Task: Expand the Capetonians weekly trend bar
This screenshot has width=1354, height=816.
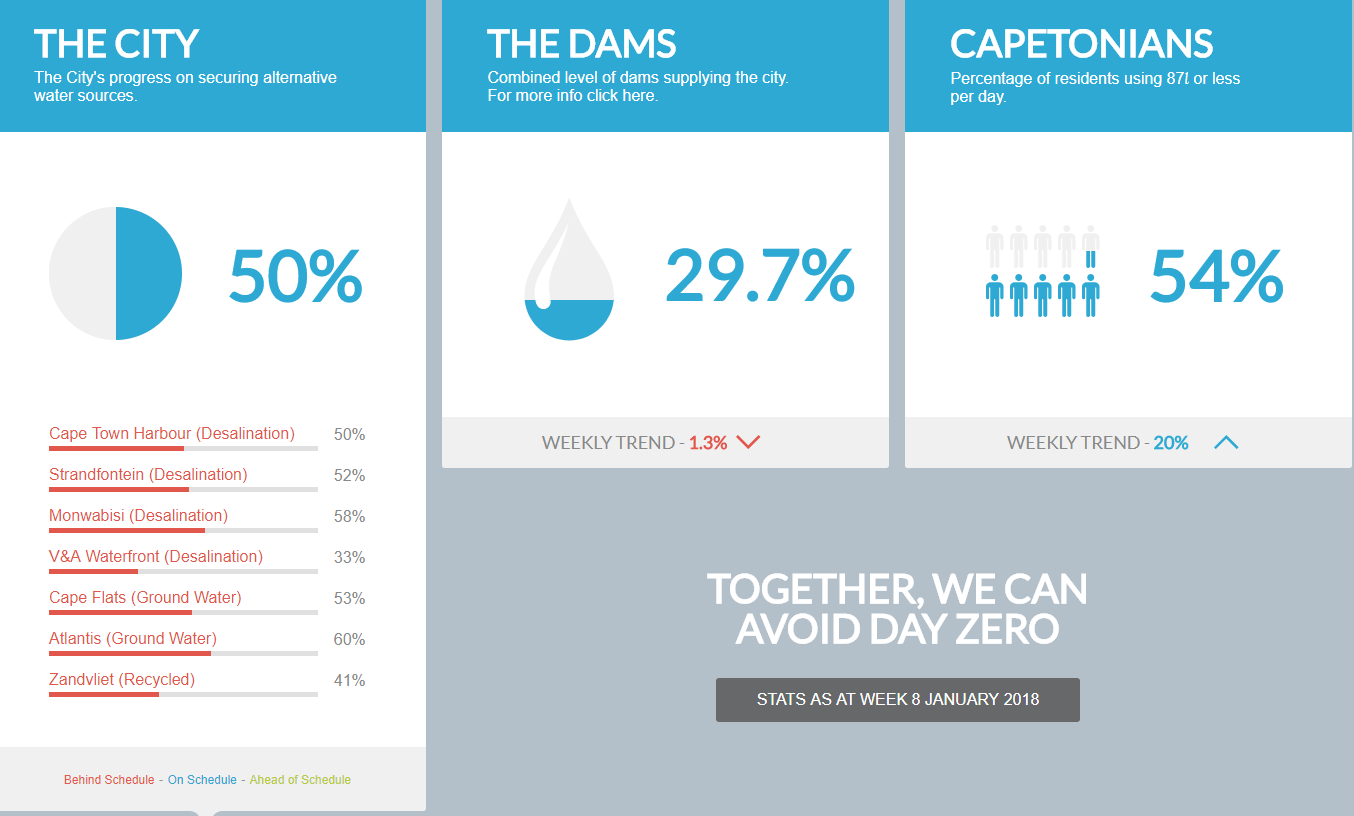Action: point(1129,442)
